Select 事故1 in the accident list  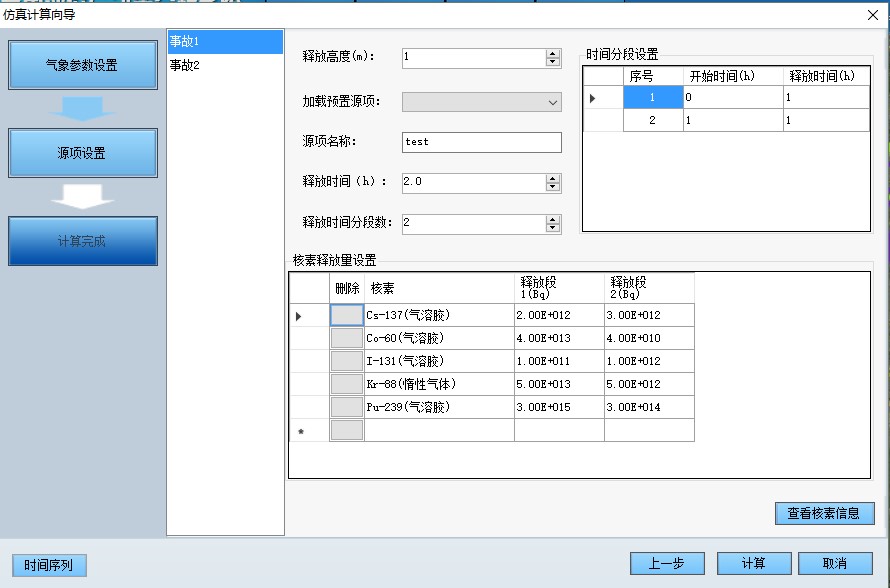click(225, 42)
